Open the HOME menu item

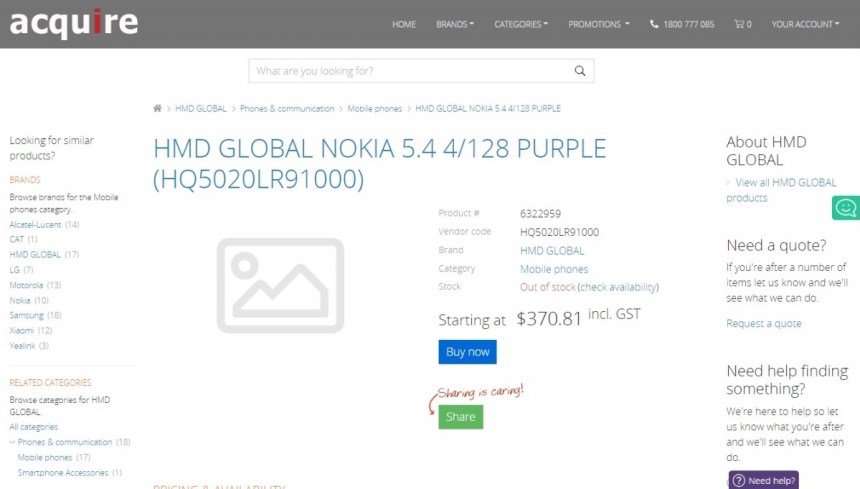[x=404, y=24]
